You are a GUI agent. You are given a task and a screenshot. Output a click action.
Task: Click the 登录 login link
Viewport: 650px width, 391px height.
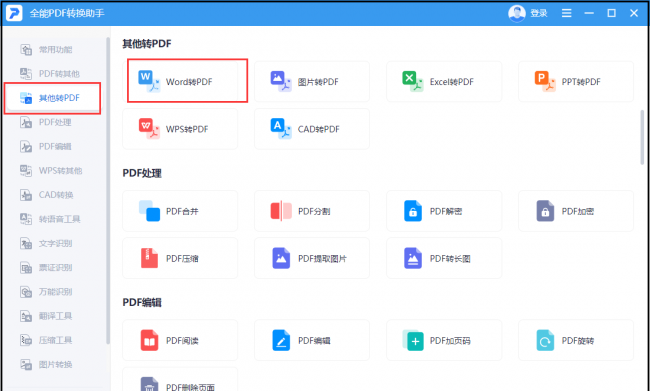tap(539, 13)
